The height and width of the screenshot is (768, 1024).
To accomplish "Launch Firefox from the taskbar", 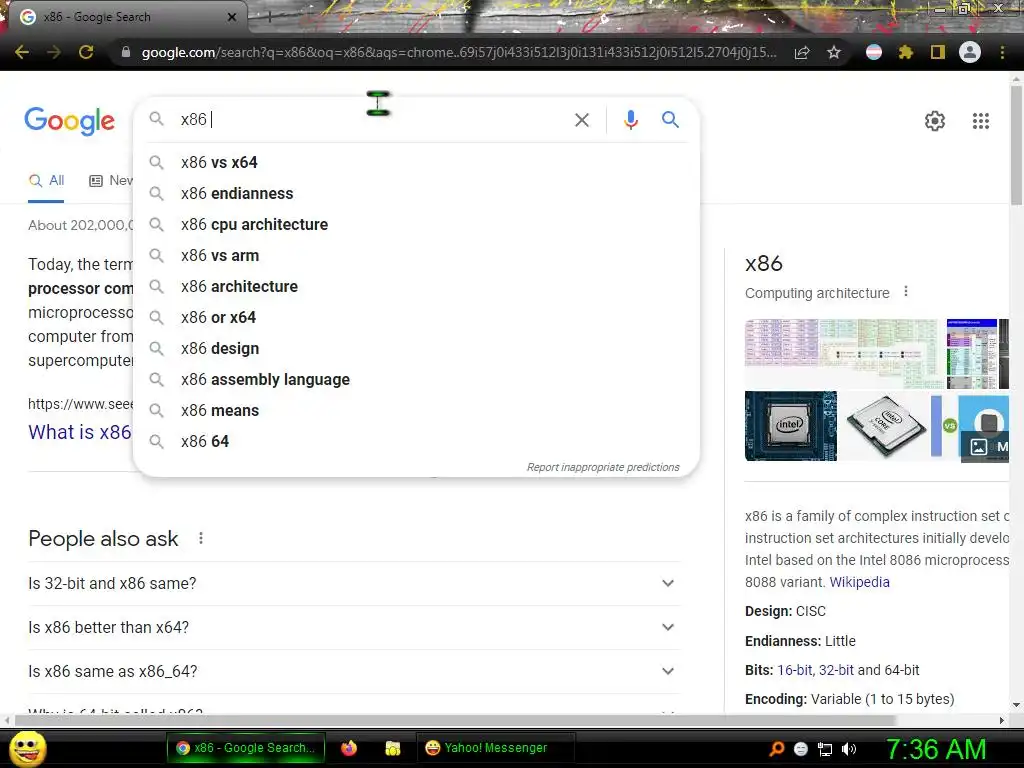I will 349,748.
